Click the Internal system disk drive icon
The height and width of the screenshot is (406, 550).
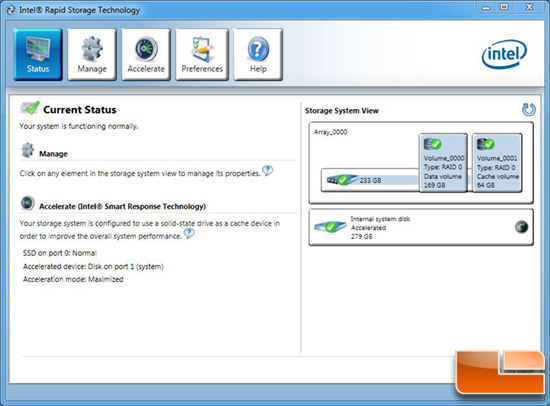pos(330,227)
